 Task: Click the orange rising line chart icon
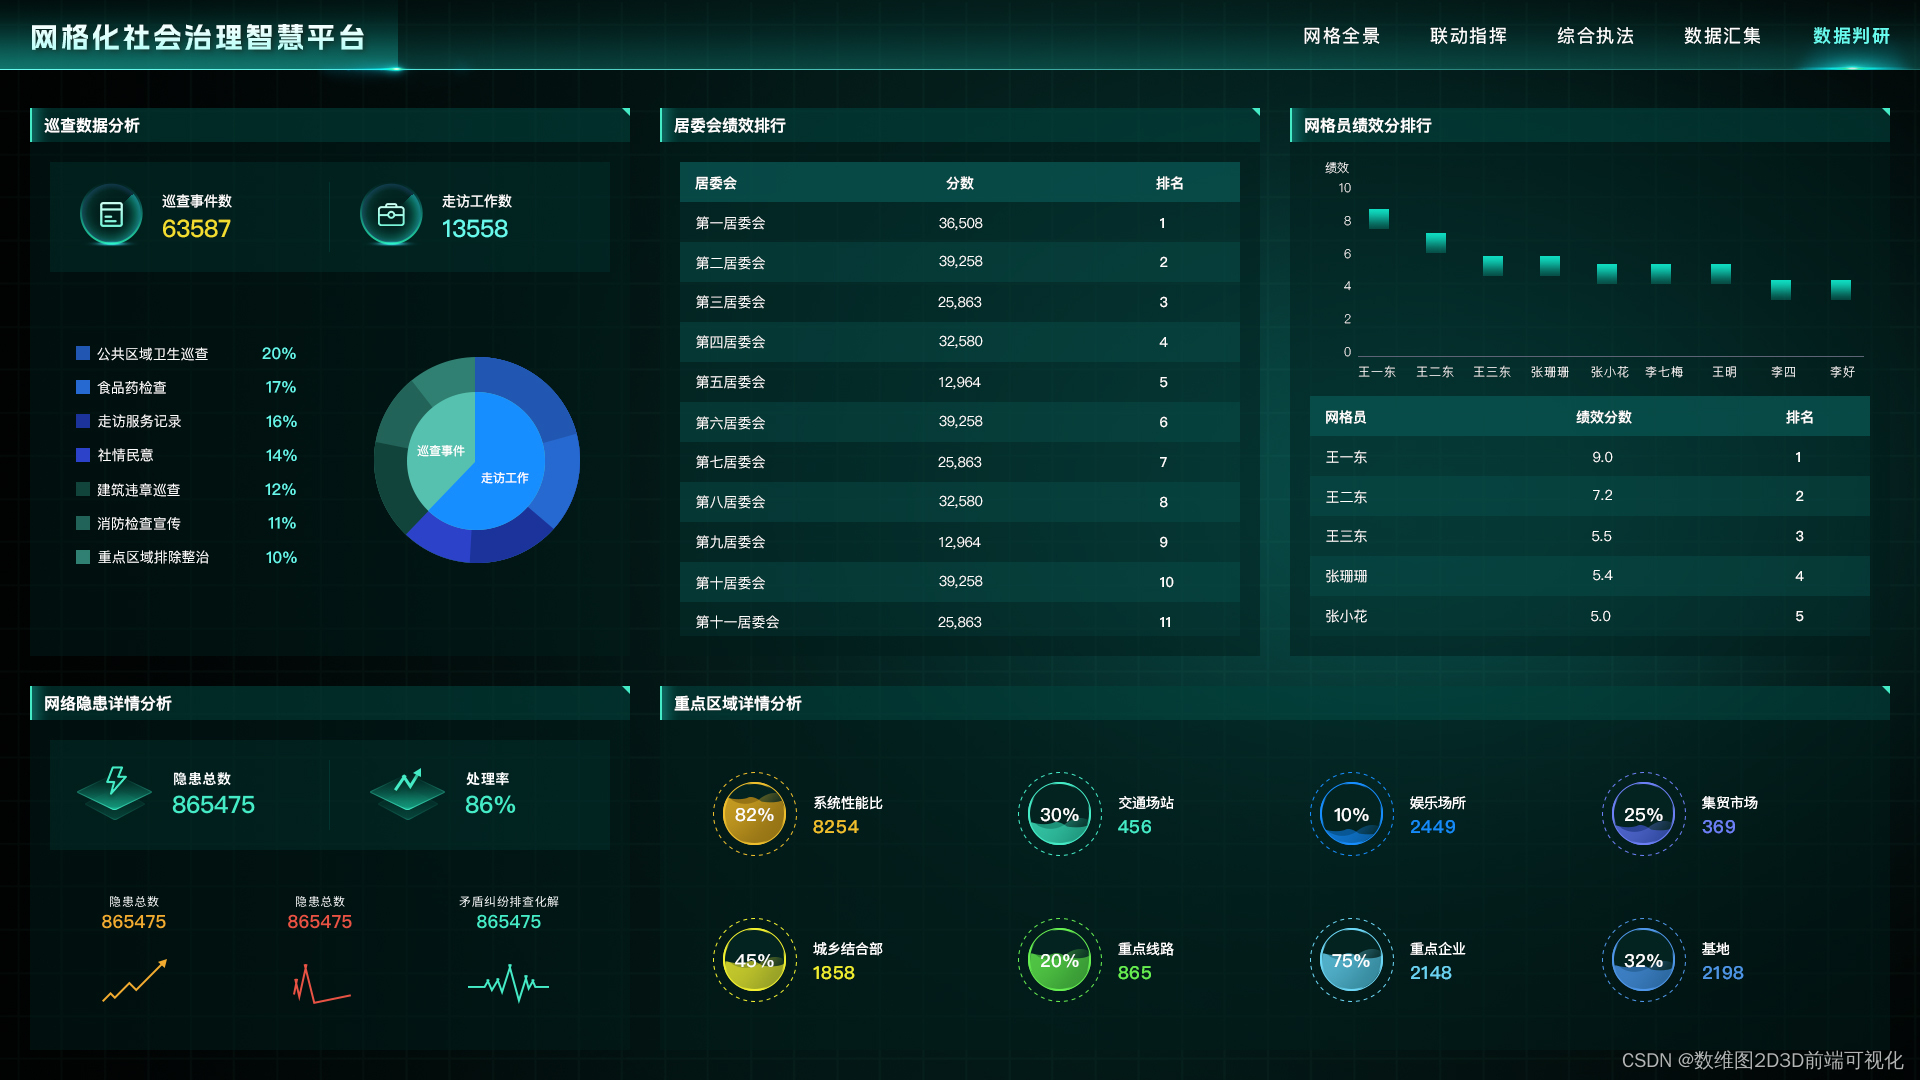pyautogui.click(x=134, y=981)
